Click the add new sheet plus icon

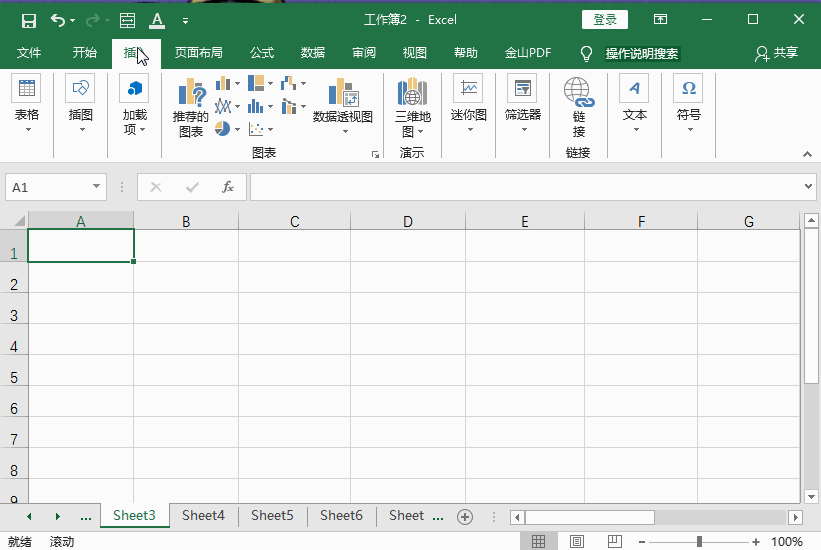point(464,516)
